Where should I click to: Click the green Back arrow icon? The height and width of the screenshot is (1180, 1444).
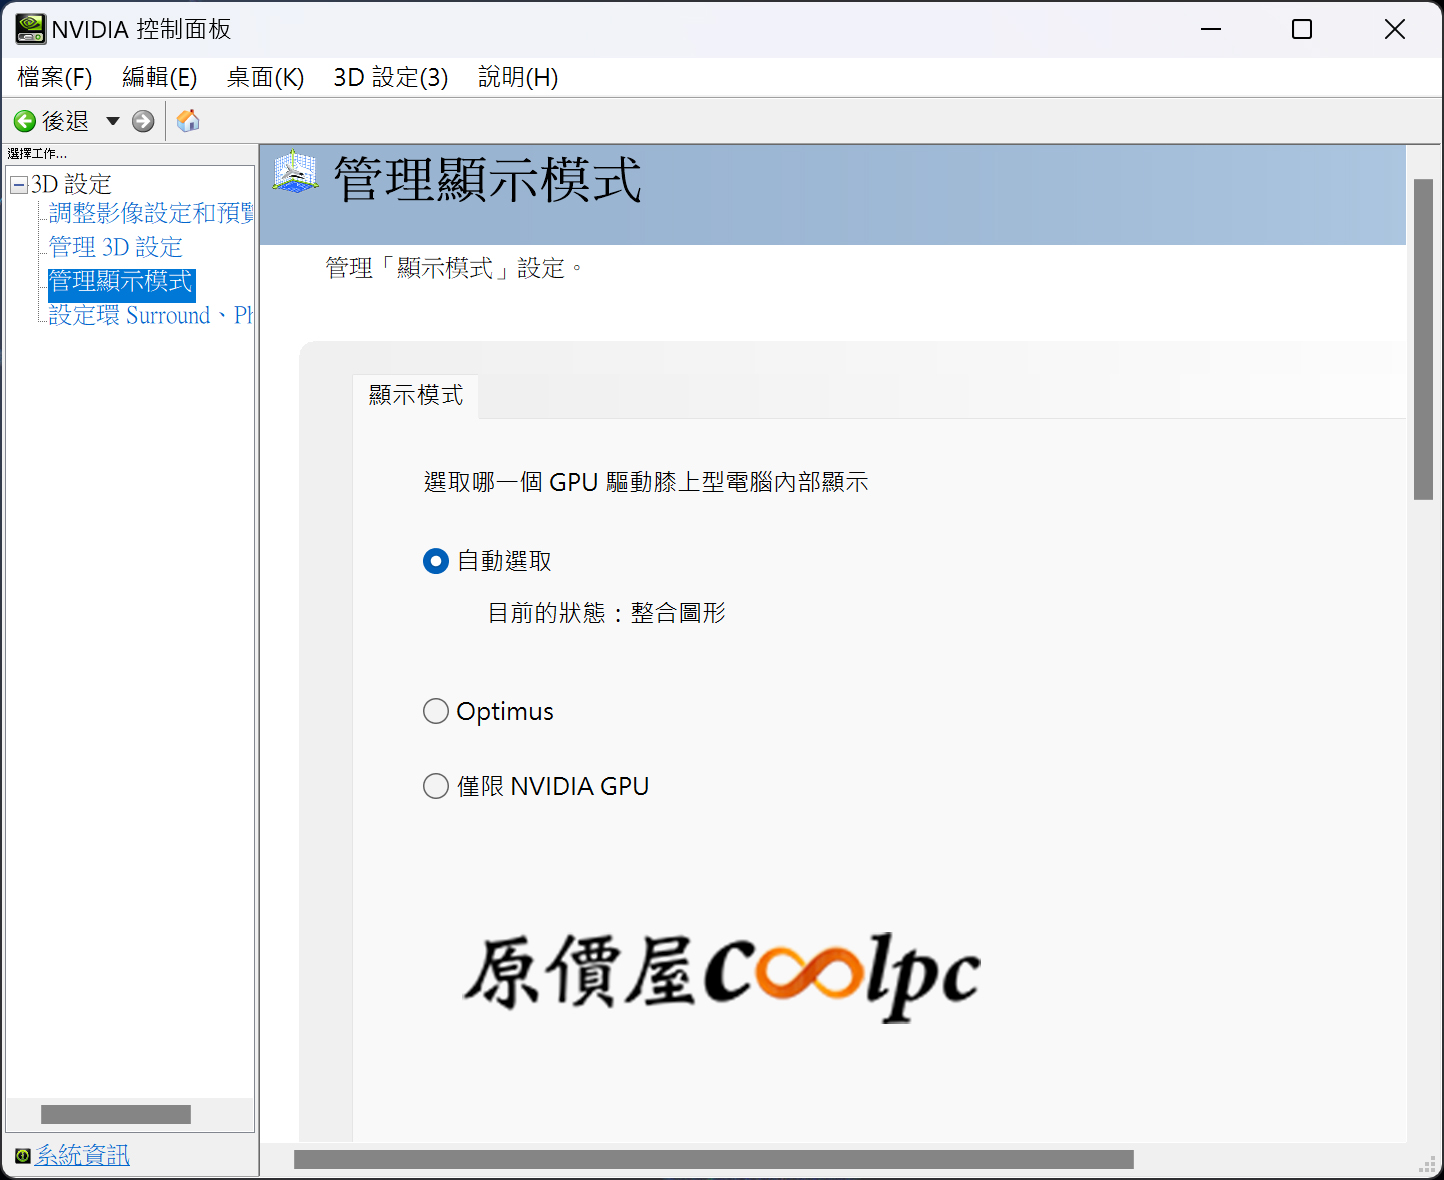pyautogui.click(x=25, y=121)
